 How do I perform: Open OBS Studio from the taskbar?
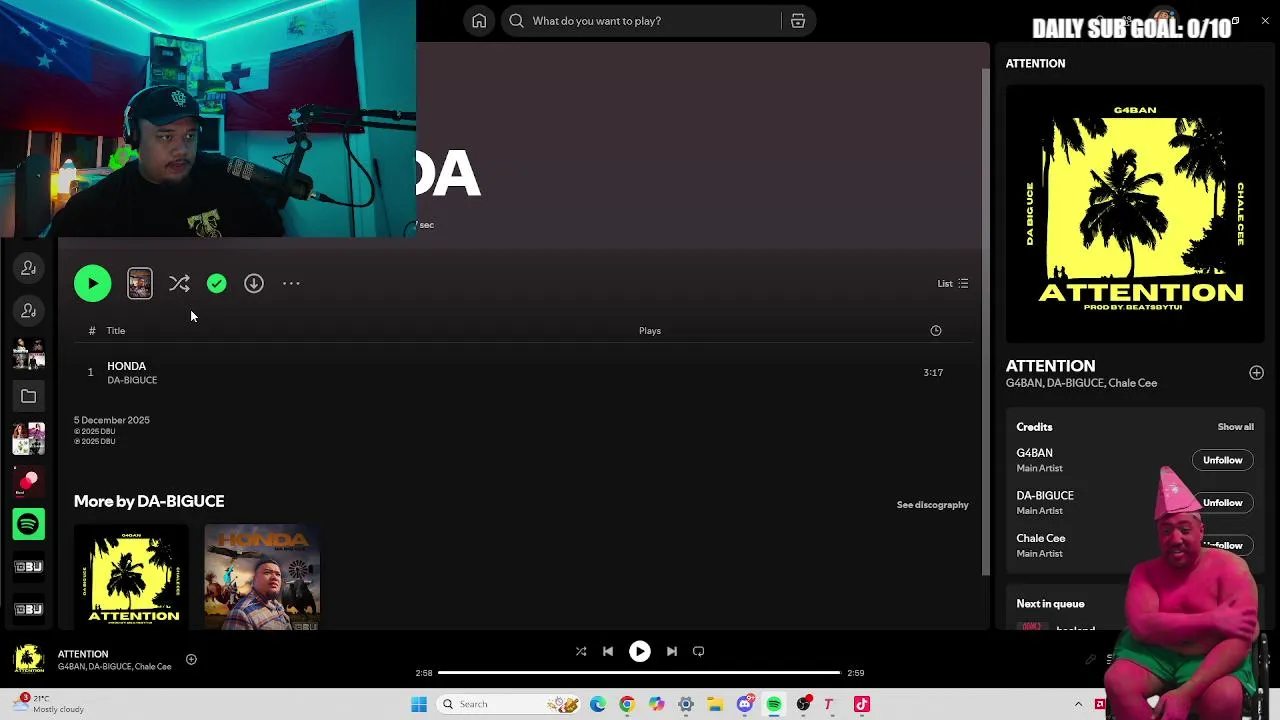coord(803,704)
